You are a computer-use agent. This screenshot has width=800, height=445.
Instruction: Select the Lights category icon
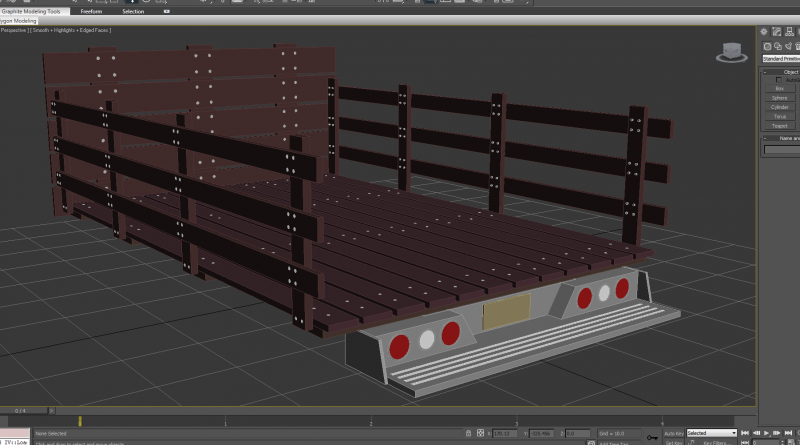(x=788, y=46)
